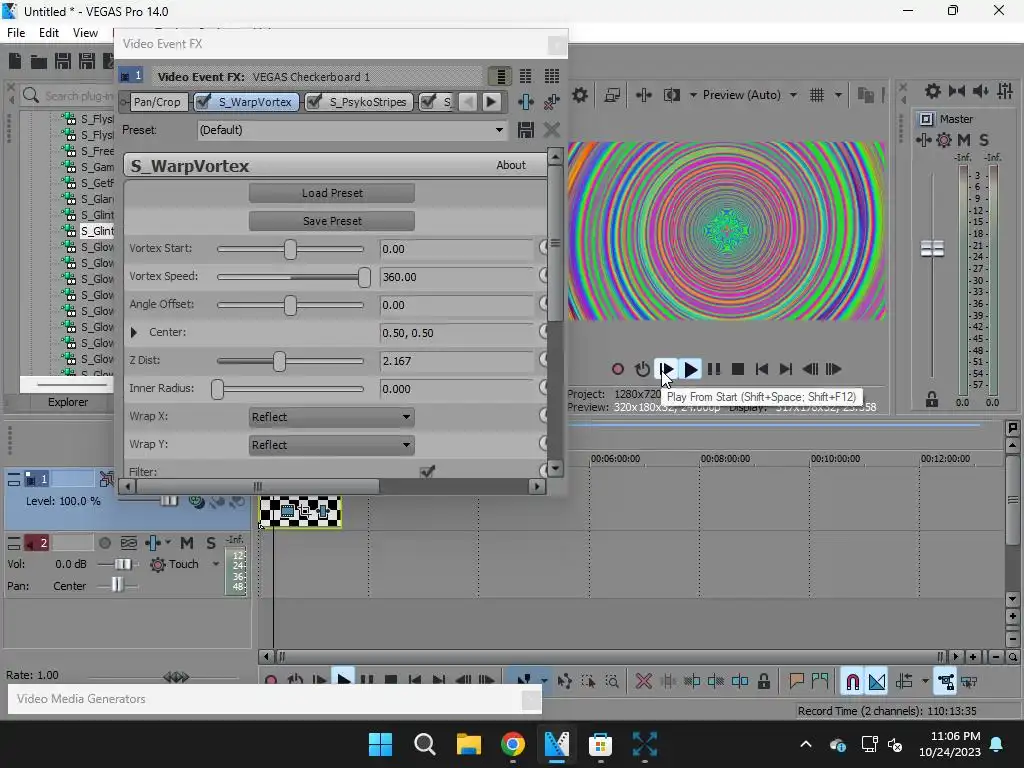Click the Master automation settings gear
Image resolution: width=1024 pixels, height=768 pixels.
944,140
